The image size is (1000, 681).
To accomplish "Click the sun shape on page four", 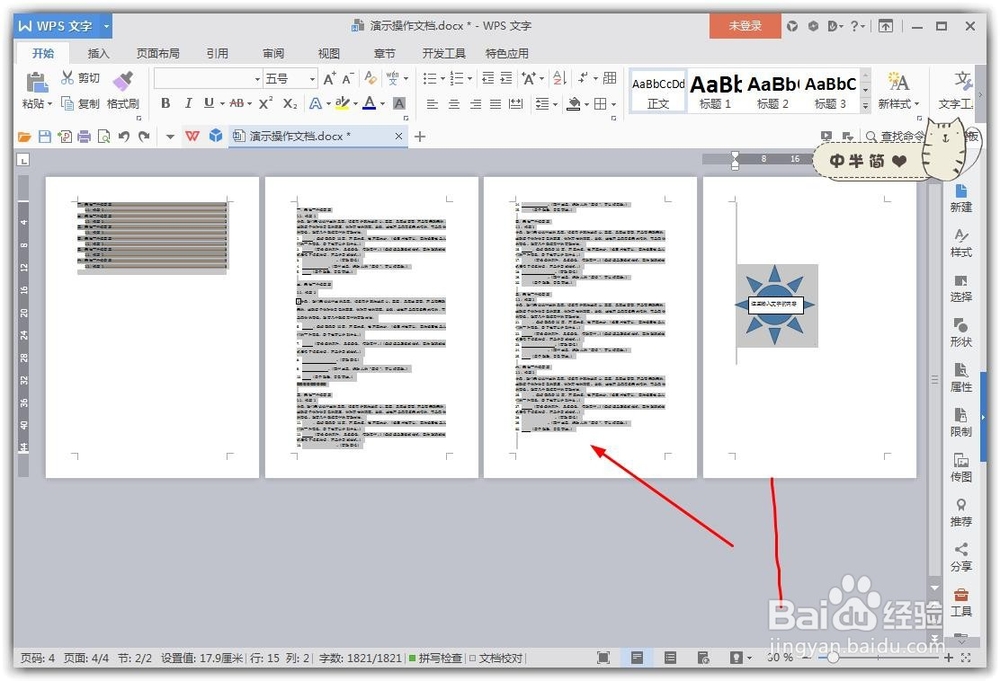I will [774, 305].
